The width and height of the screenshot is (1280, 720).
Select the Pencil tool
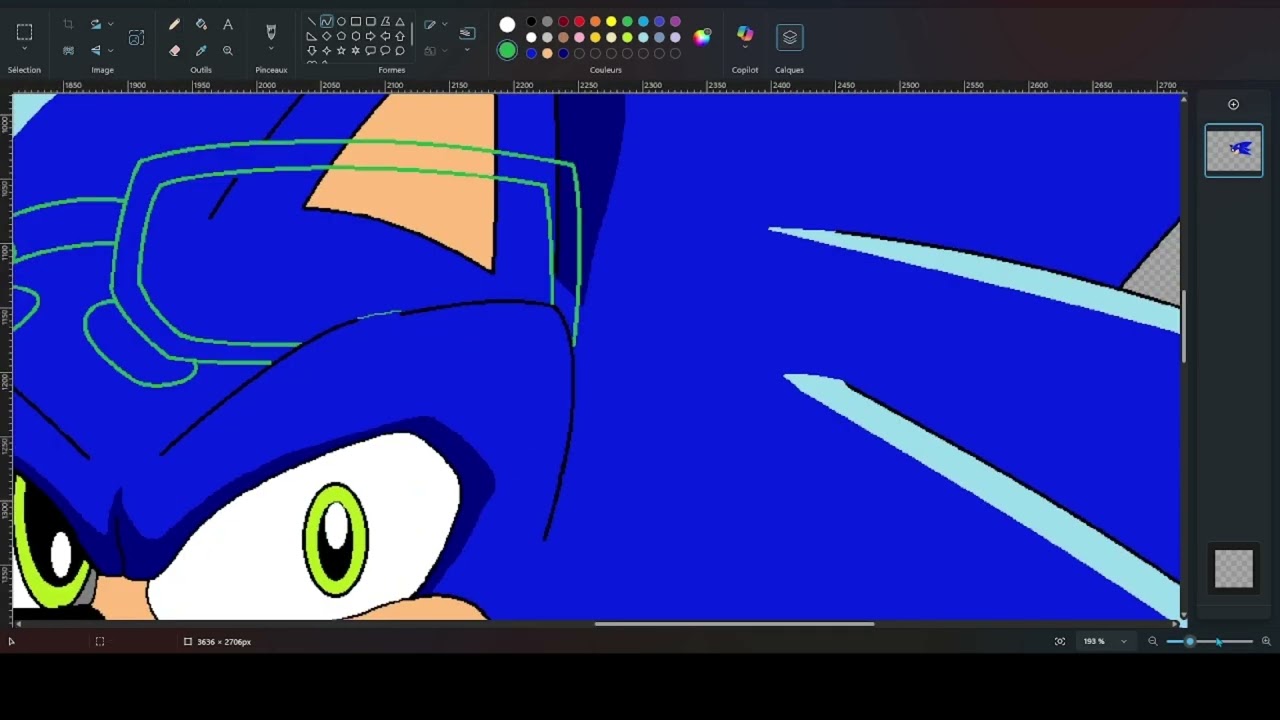(x=175, y=24)
